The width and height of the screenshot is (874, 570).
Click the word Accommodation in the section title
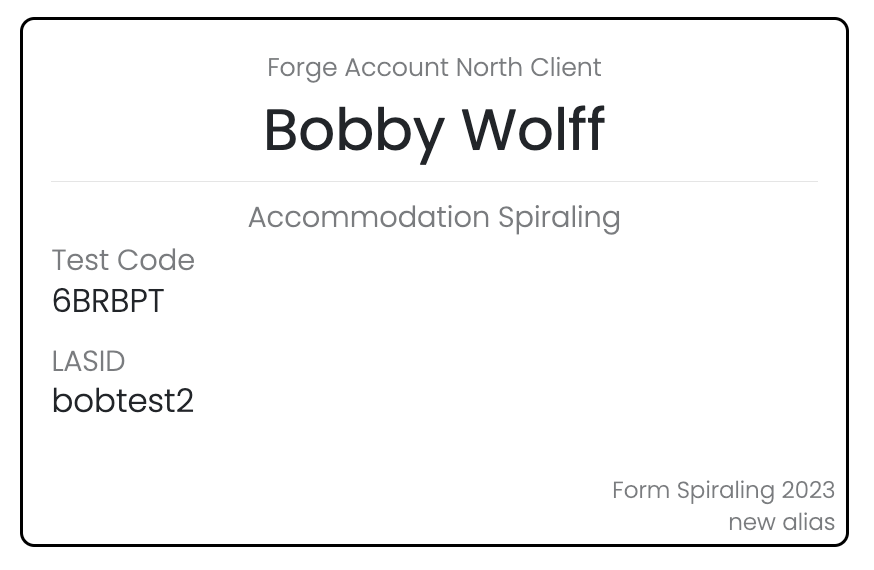pyautogui.click(x=365, y=218)
